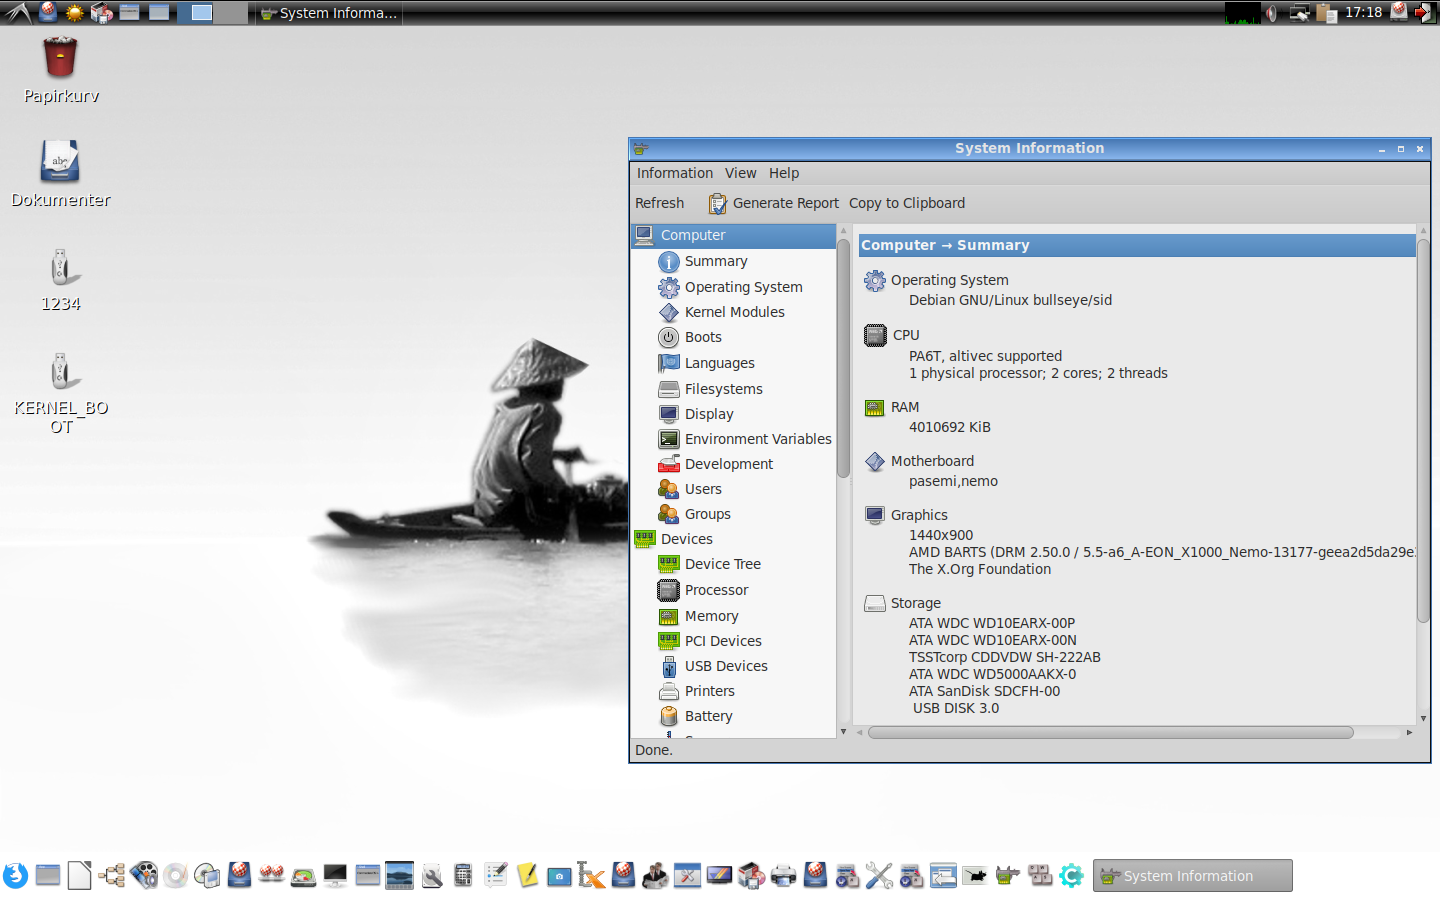This screenshot has width=1440, height=900.
Task: Click the Printers icon in sidebar
Action: pyautogui.click(x=669, y=692)
